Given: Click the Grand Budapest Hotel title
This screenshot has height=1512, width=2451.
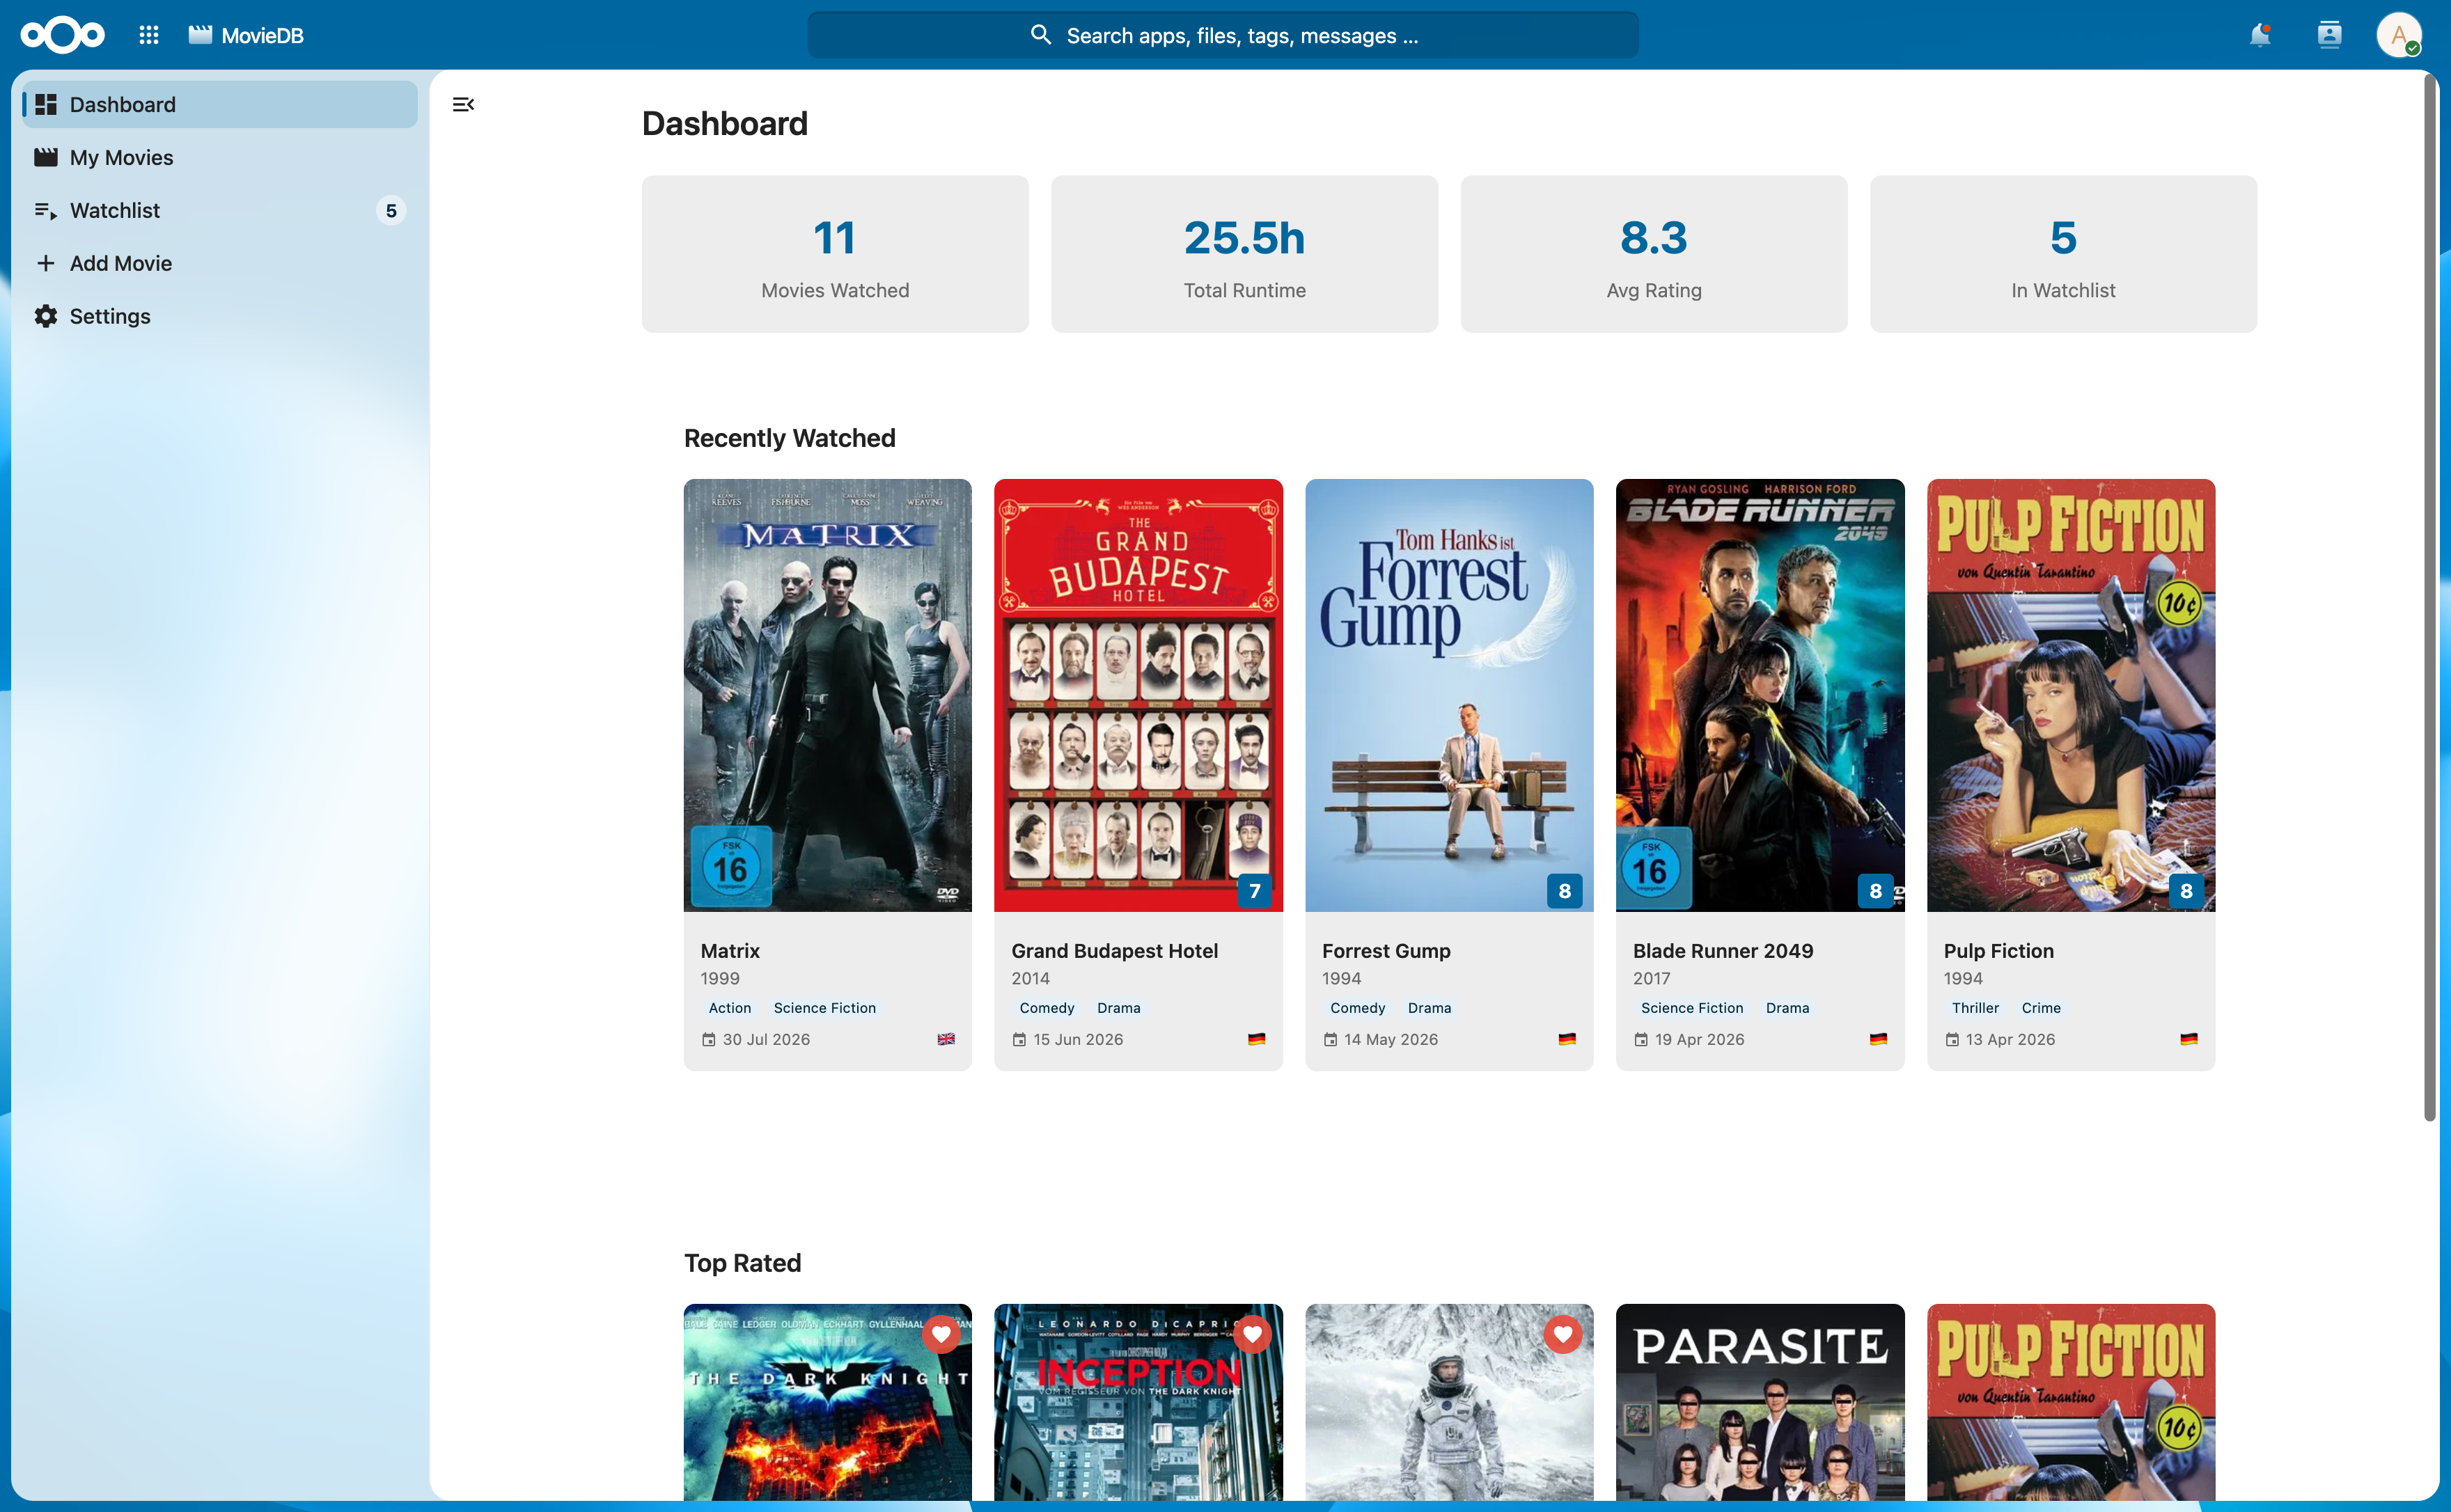Looking at the screenshot, I should (1114, 951).
